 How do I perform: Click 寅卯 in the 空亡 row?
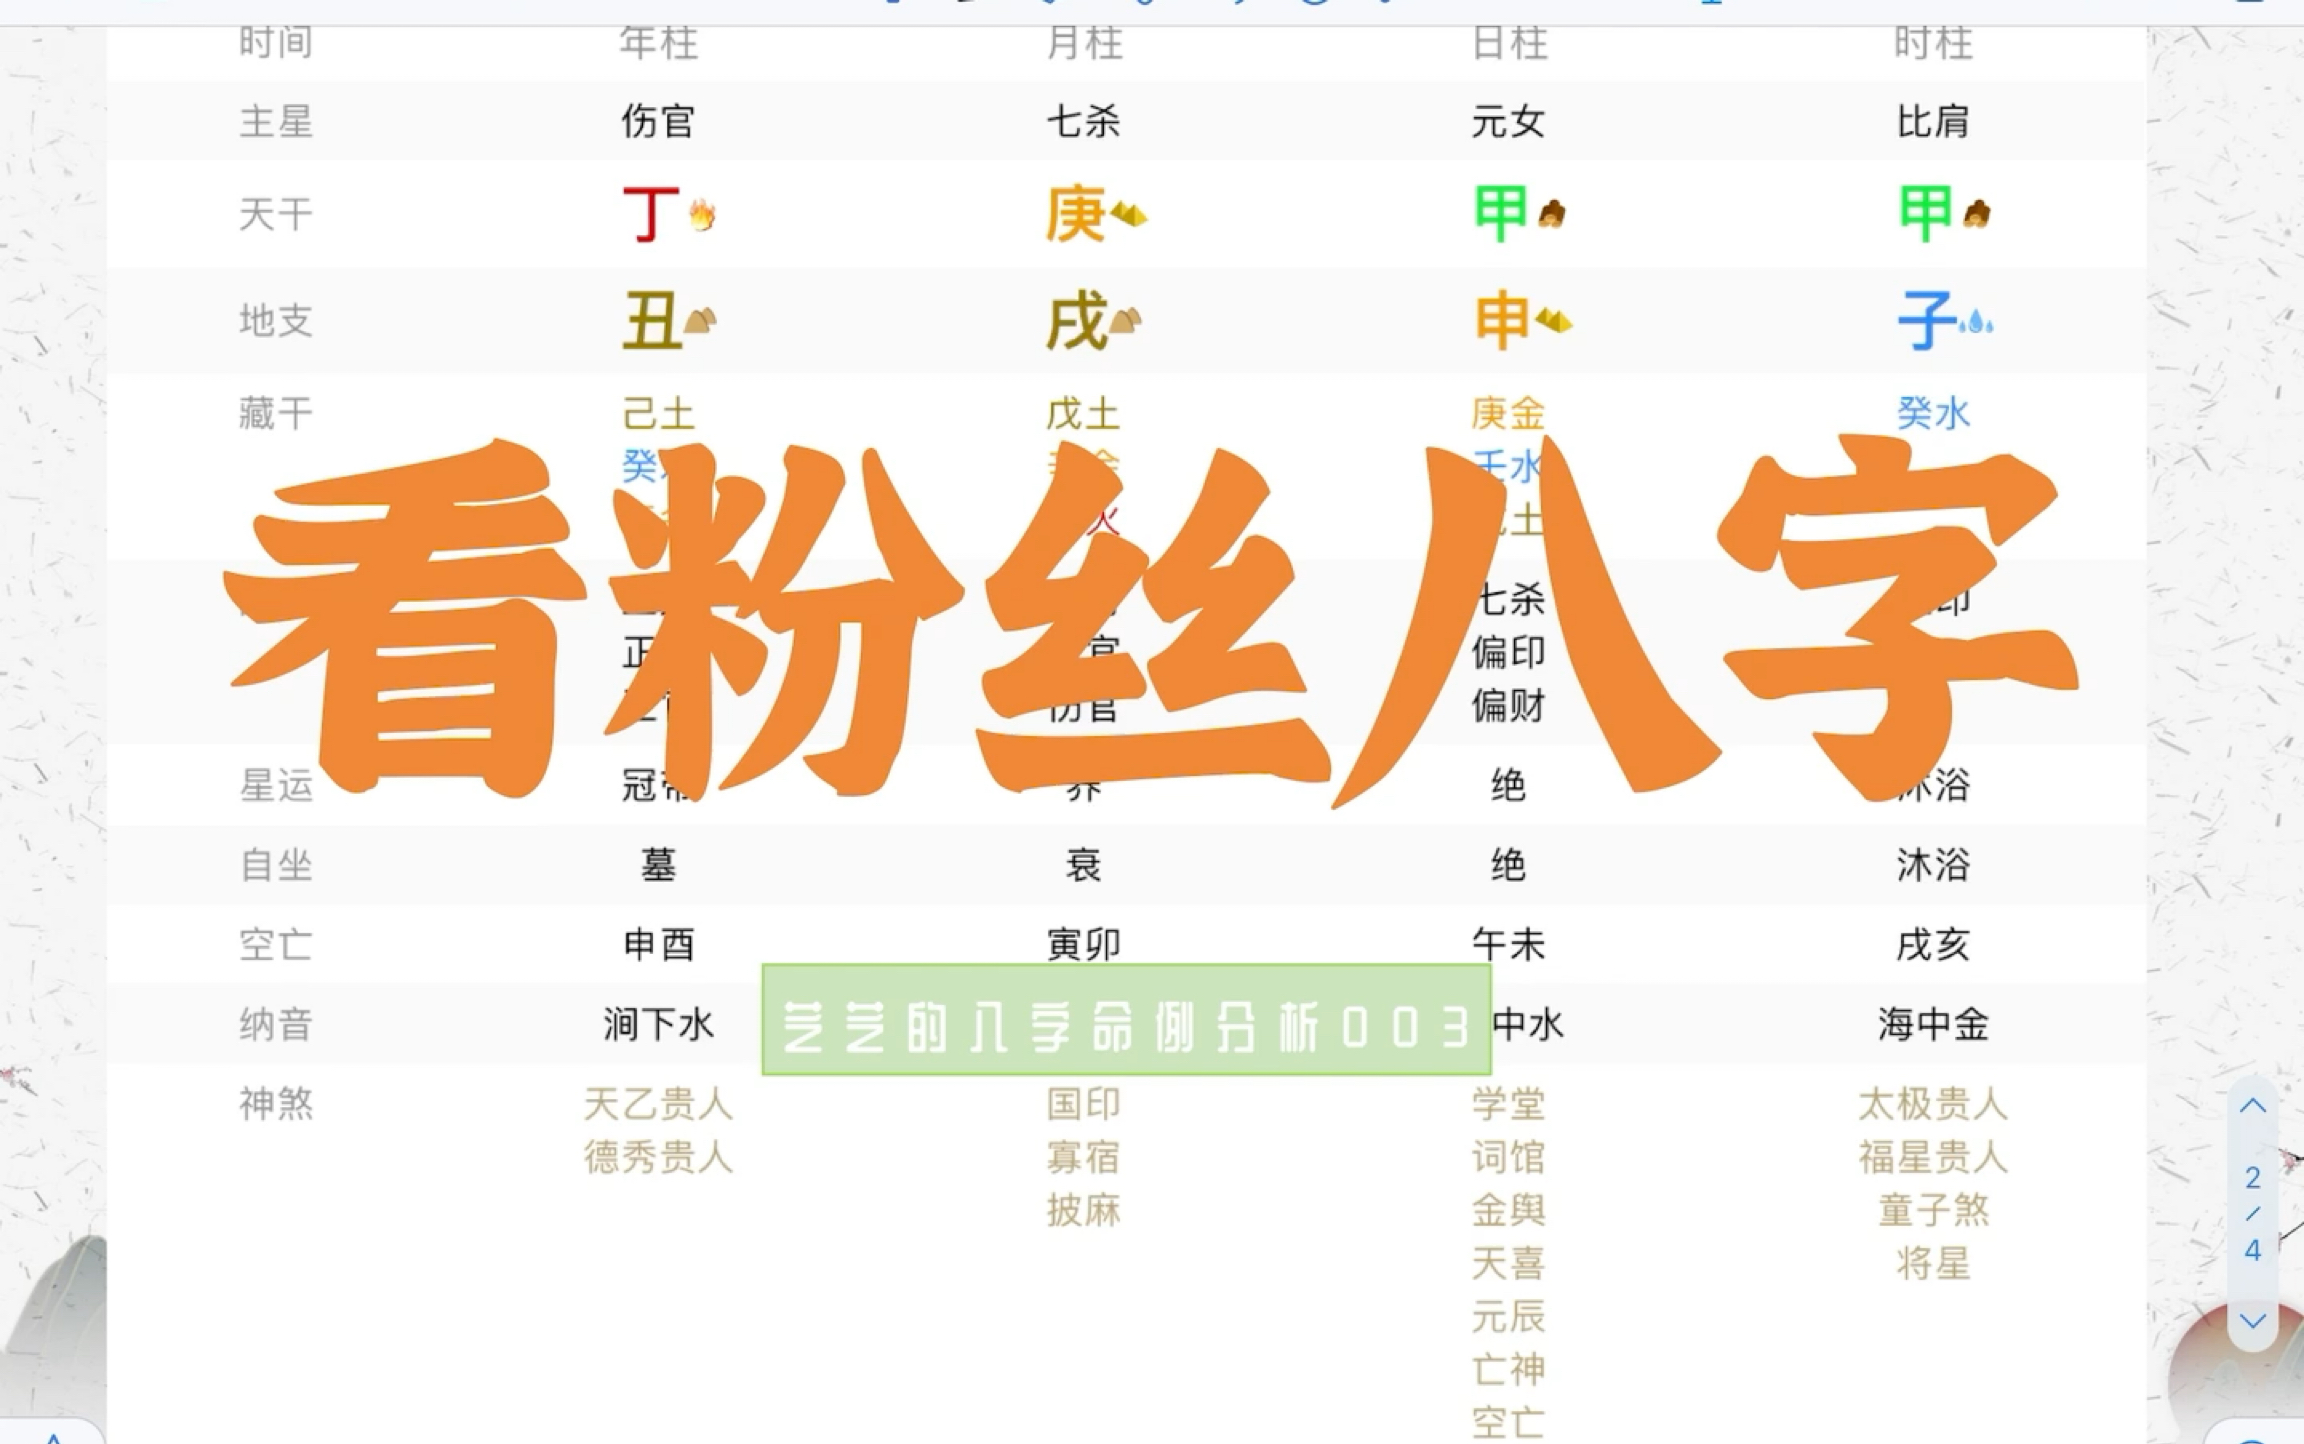click(x=1083, y=944)
